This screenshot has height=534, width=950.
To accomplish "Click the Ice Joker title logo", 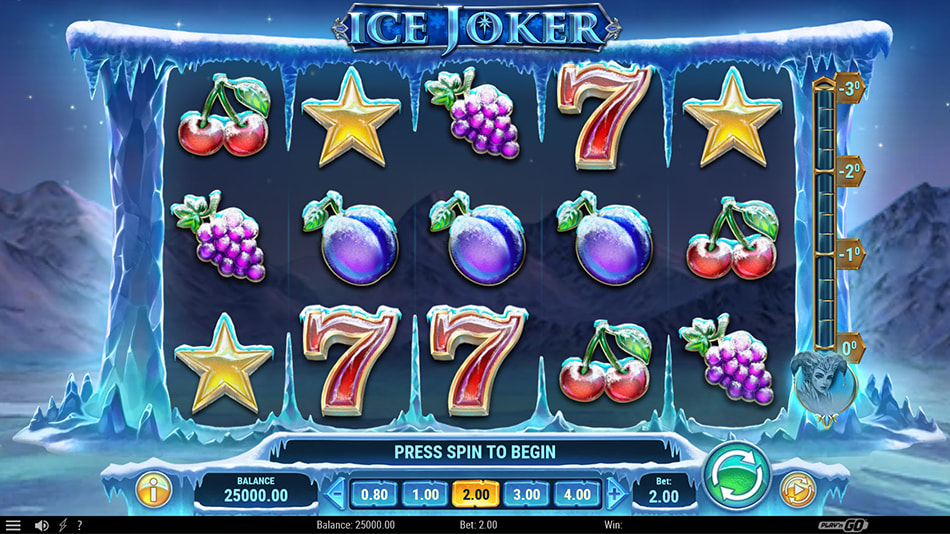I will 476,28.
